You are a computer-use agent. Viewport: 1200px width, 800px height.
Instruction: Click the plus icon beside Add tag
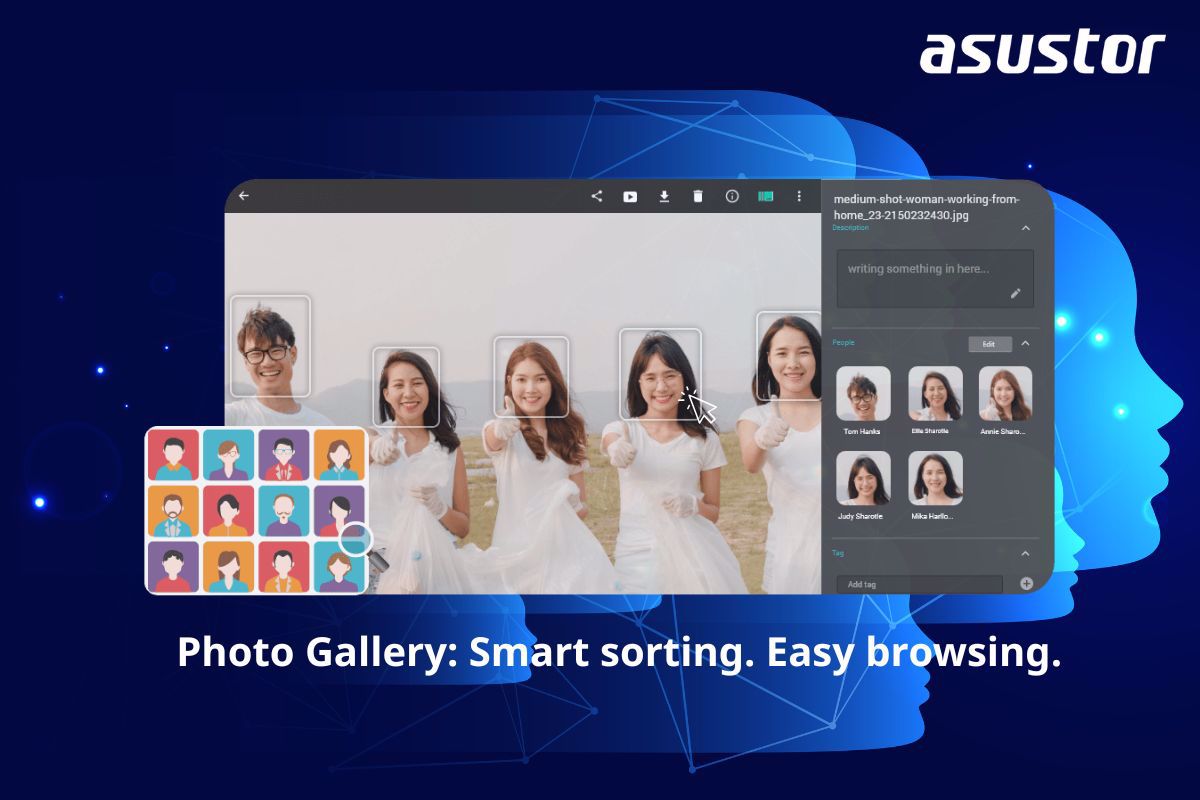[x=1026, y=583]
